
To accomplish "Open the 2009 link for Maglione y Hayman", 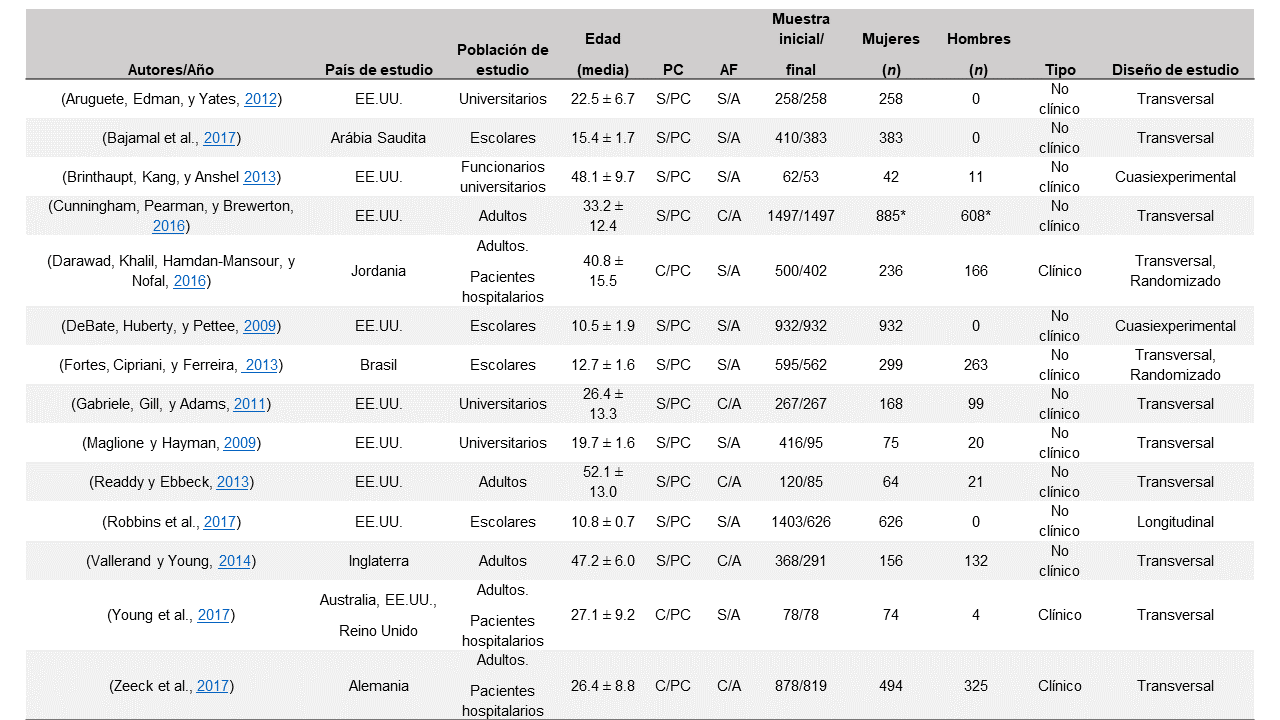I will 240,443.
